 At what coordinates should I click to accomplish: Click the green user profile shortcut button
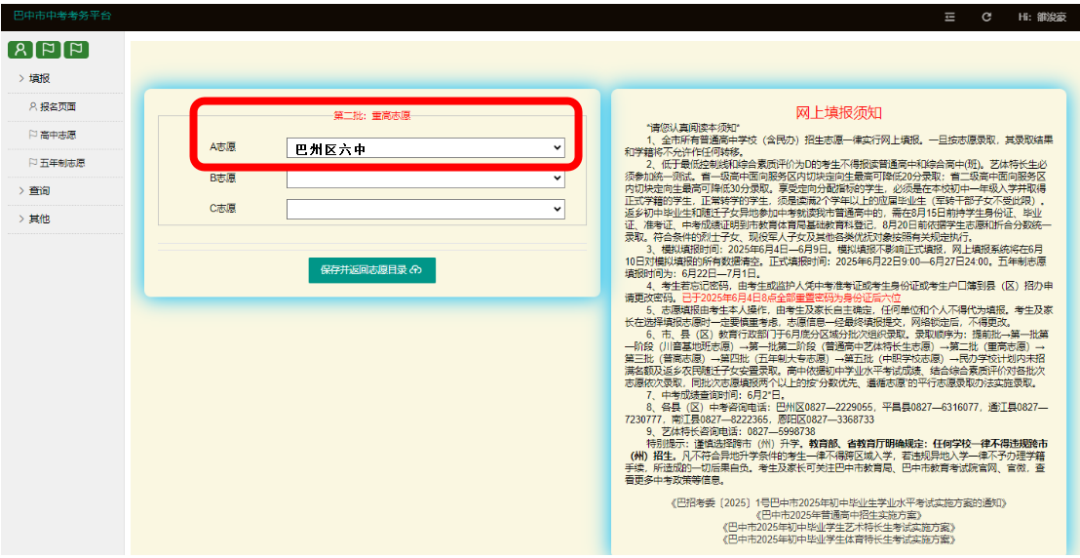(20, 49)
